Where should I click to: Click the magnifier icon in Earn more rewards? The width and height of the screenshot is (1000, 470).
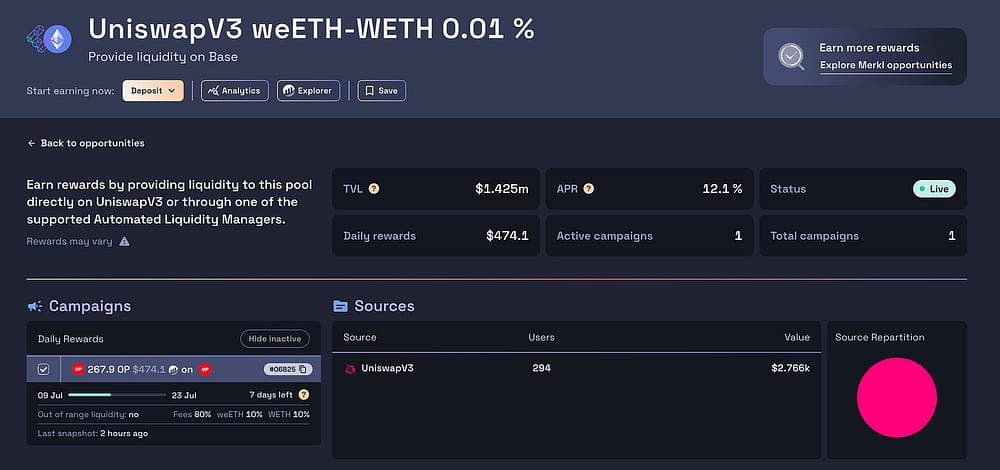pyautogui.click(x=791, y=56)
